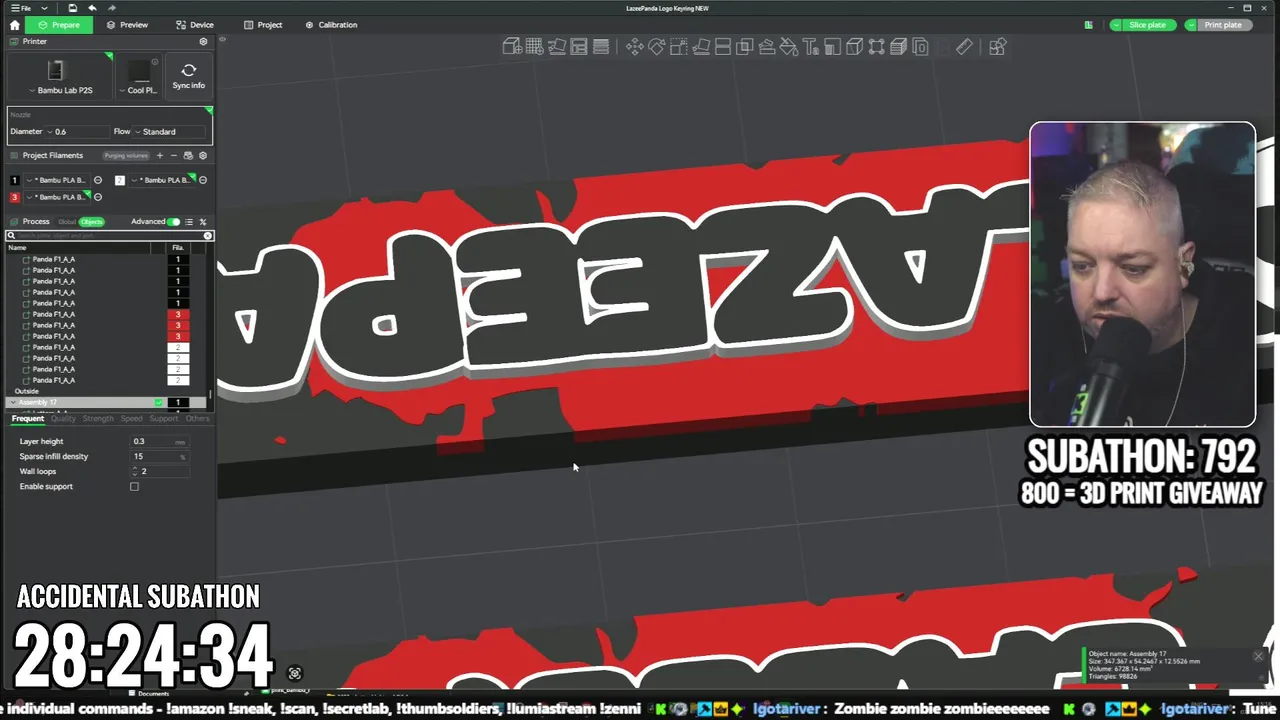The height and width of the screenshot is (720, 1280).
Task: Switch process scope to Global
Action: [67, 222]
